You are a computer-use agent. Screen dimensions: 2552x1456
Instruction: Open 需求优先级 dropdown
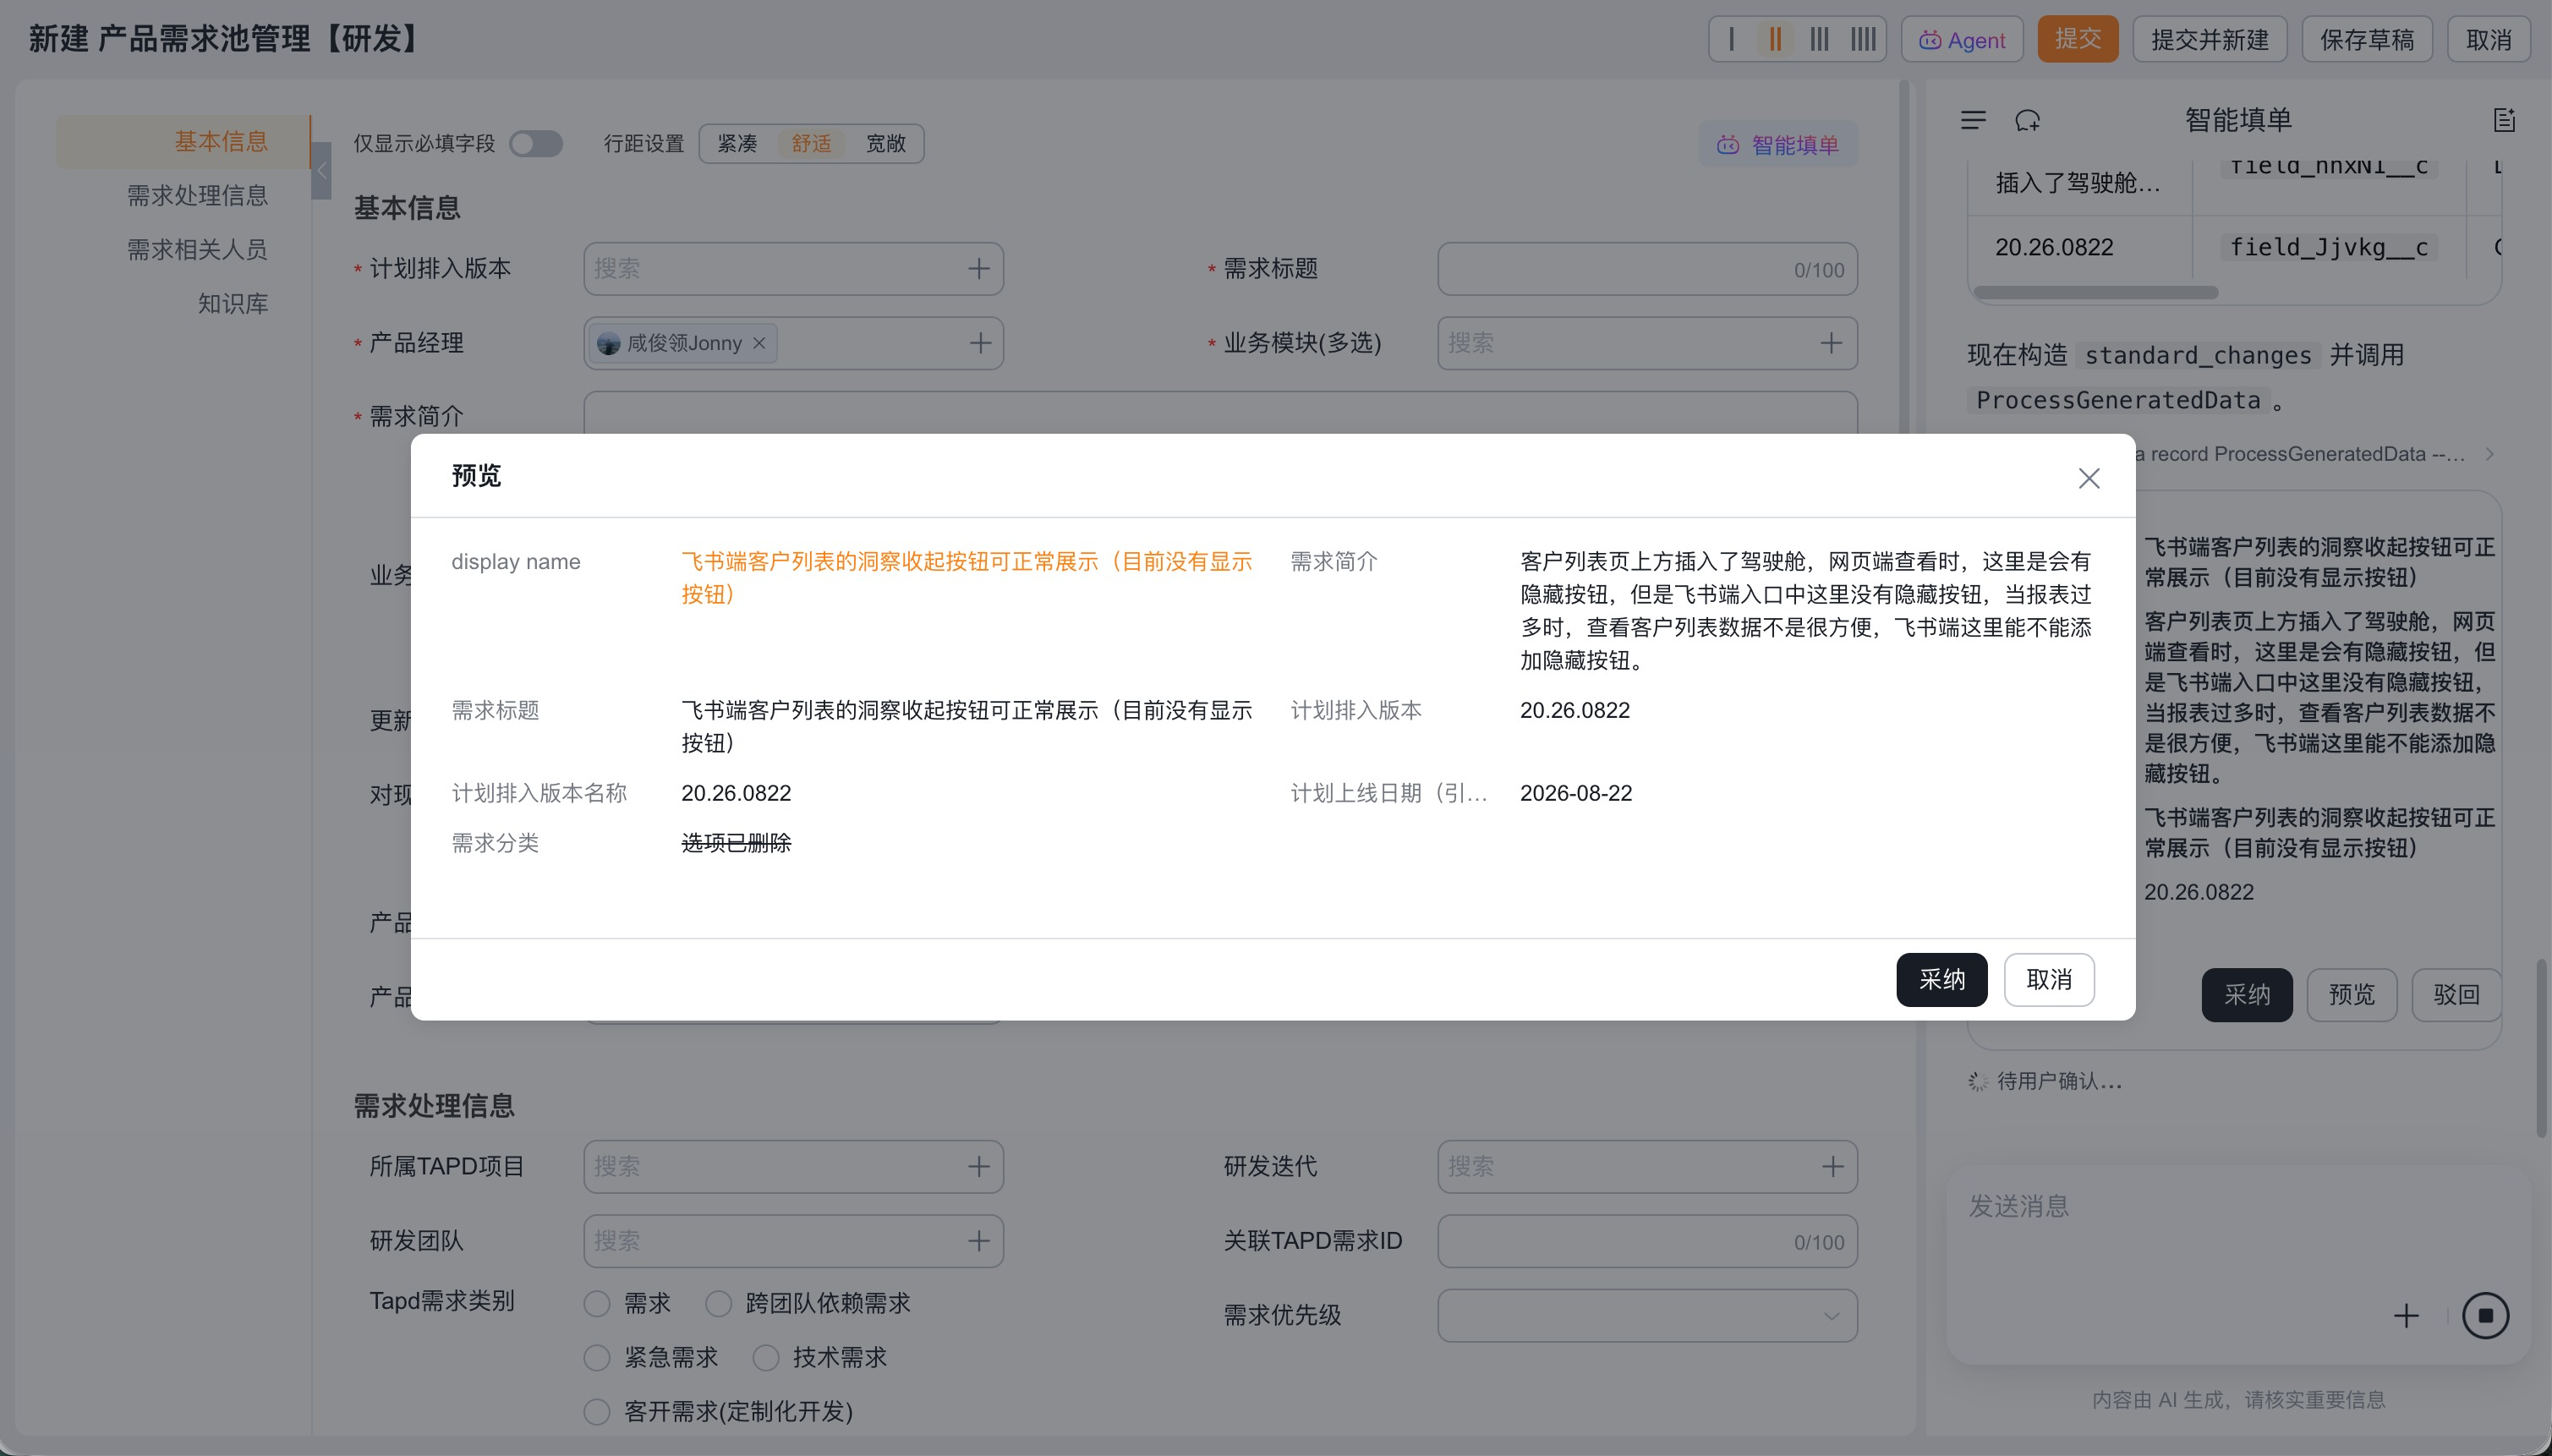click(1646, 1315)
